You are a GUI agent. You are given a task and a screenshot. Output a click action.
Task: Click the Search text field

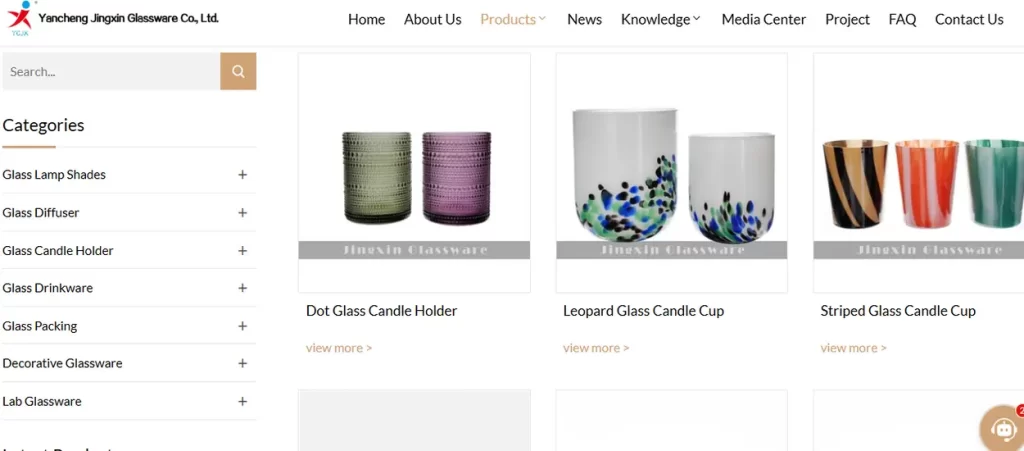click(111, 71)
